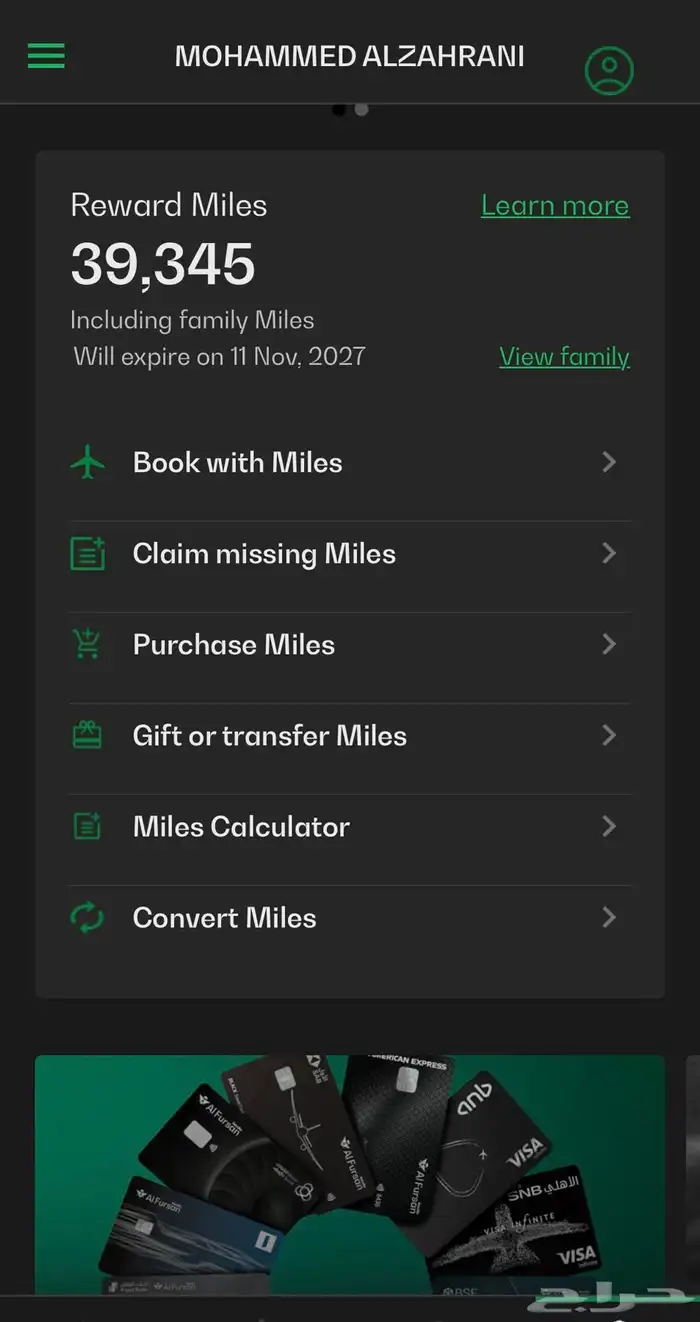Open the View family link

point(564,357)
